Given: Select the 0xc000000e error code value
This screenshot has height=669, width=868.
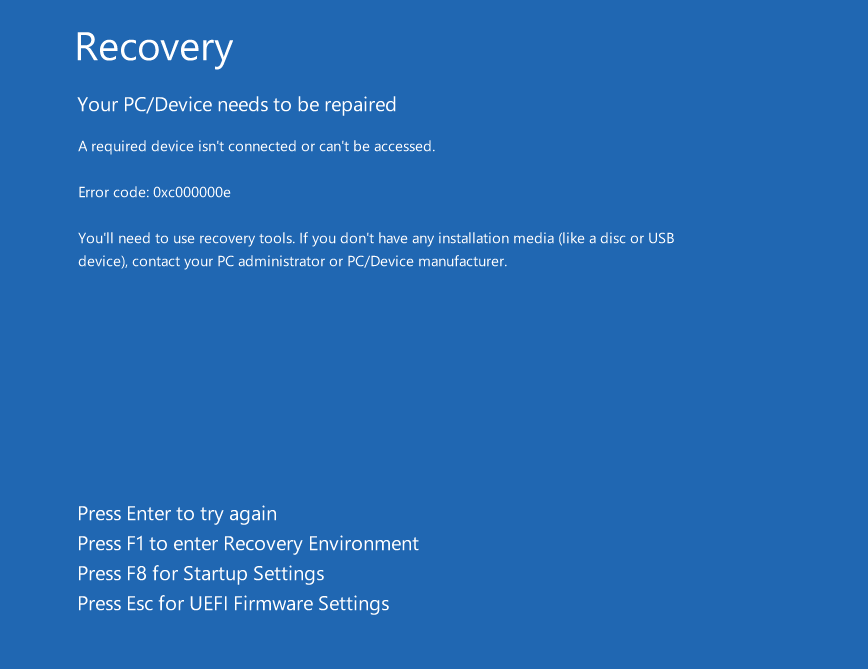Looking at the screenshot, I should click(x=192, y=192).
